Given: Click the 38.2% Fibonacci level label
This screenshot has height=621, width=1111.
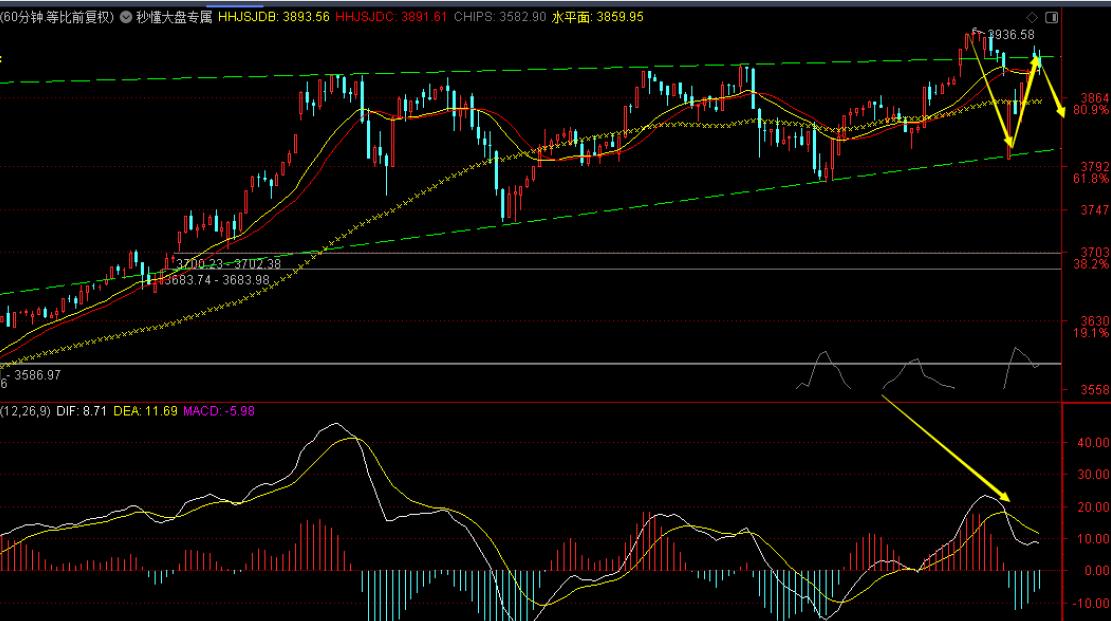Looking at the screenshot, I should click(x=1090, y=264).
